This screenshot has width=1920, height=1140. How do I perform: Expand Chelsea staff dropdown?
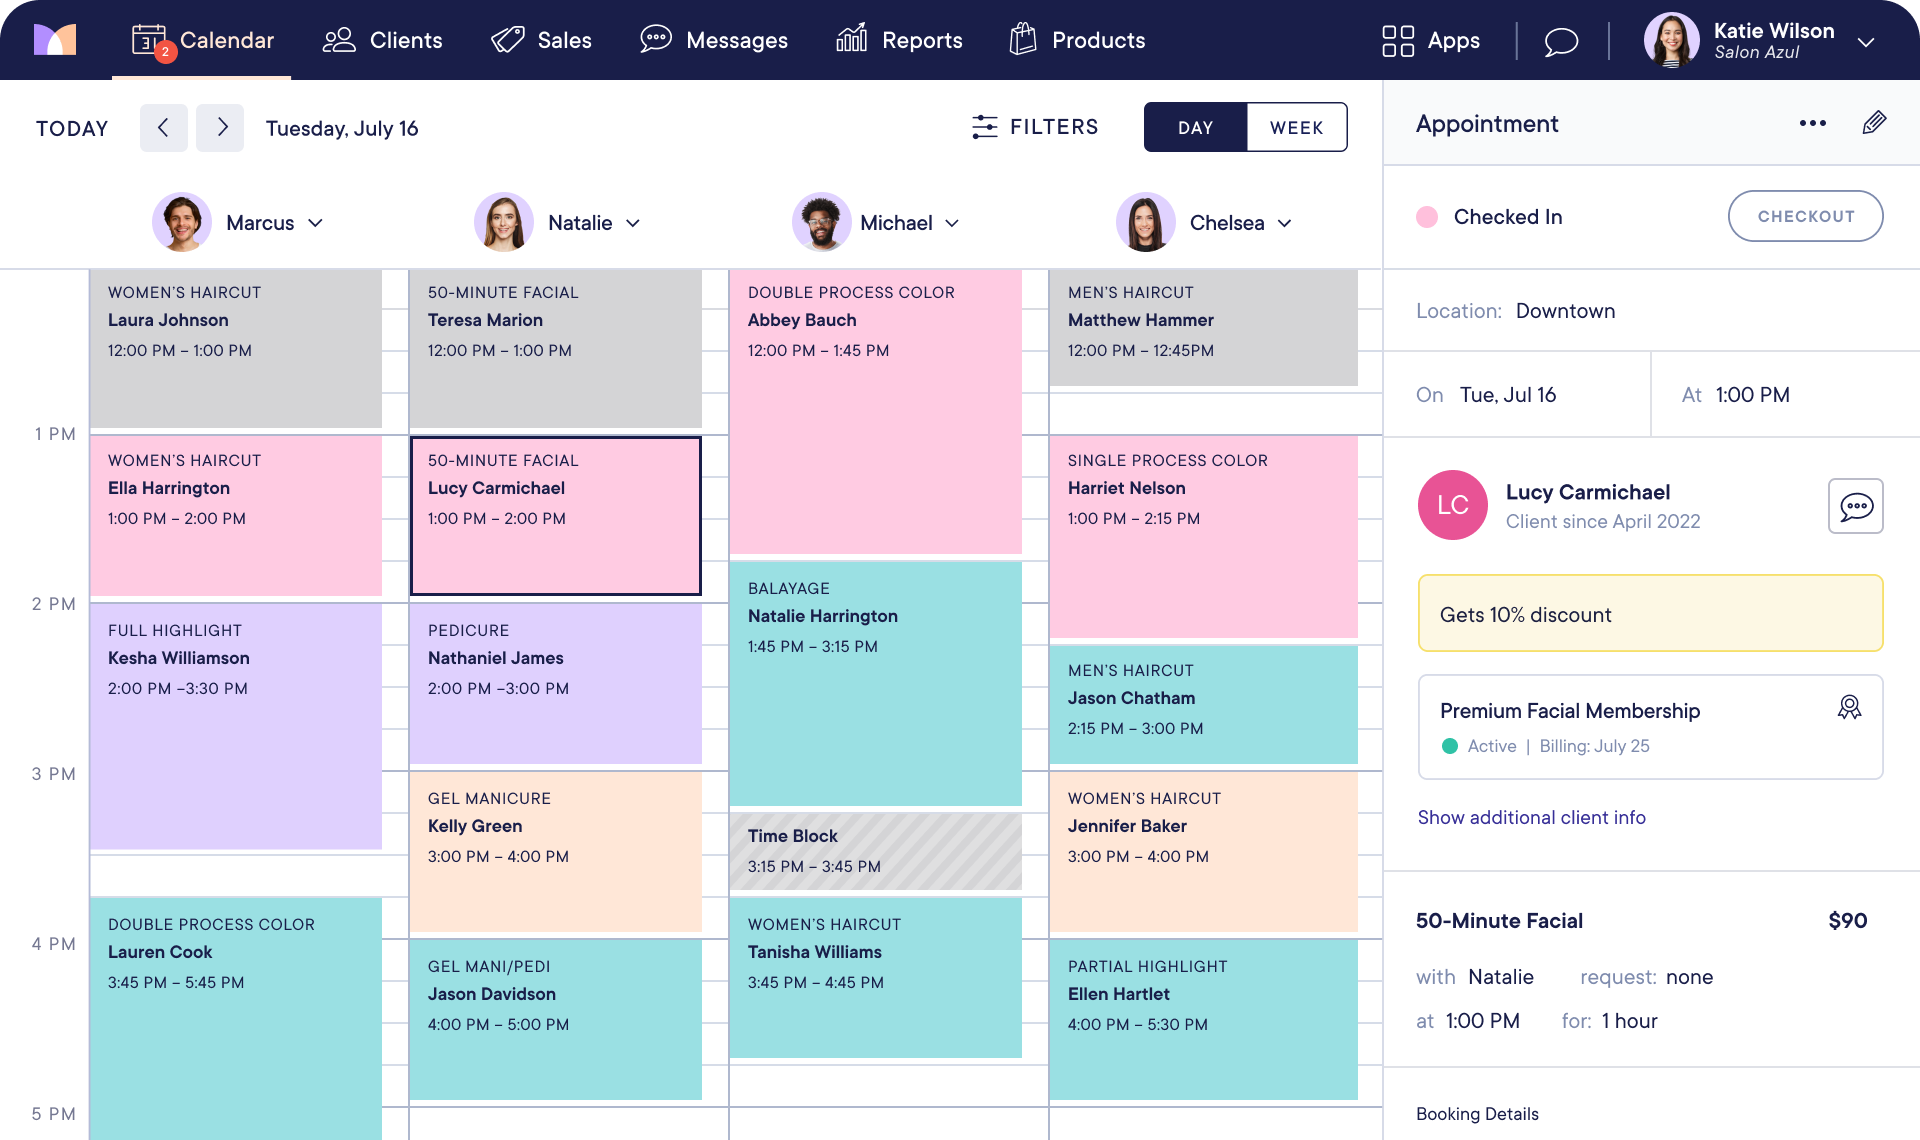(x=1285, y=223)
